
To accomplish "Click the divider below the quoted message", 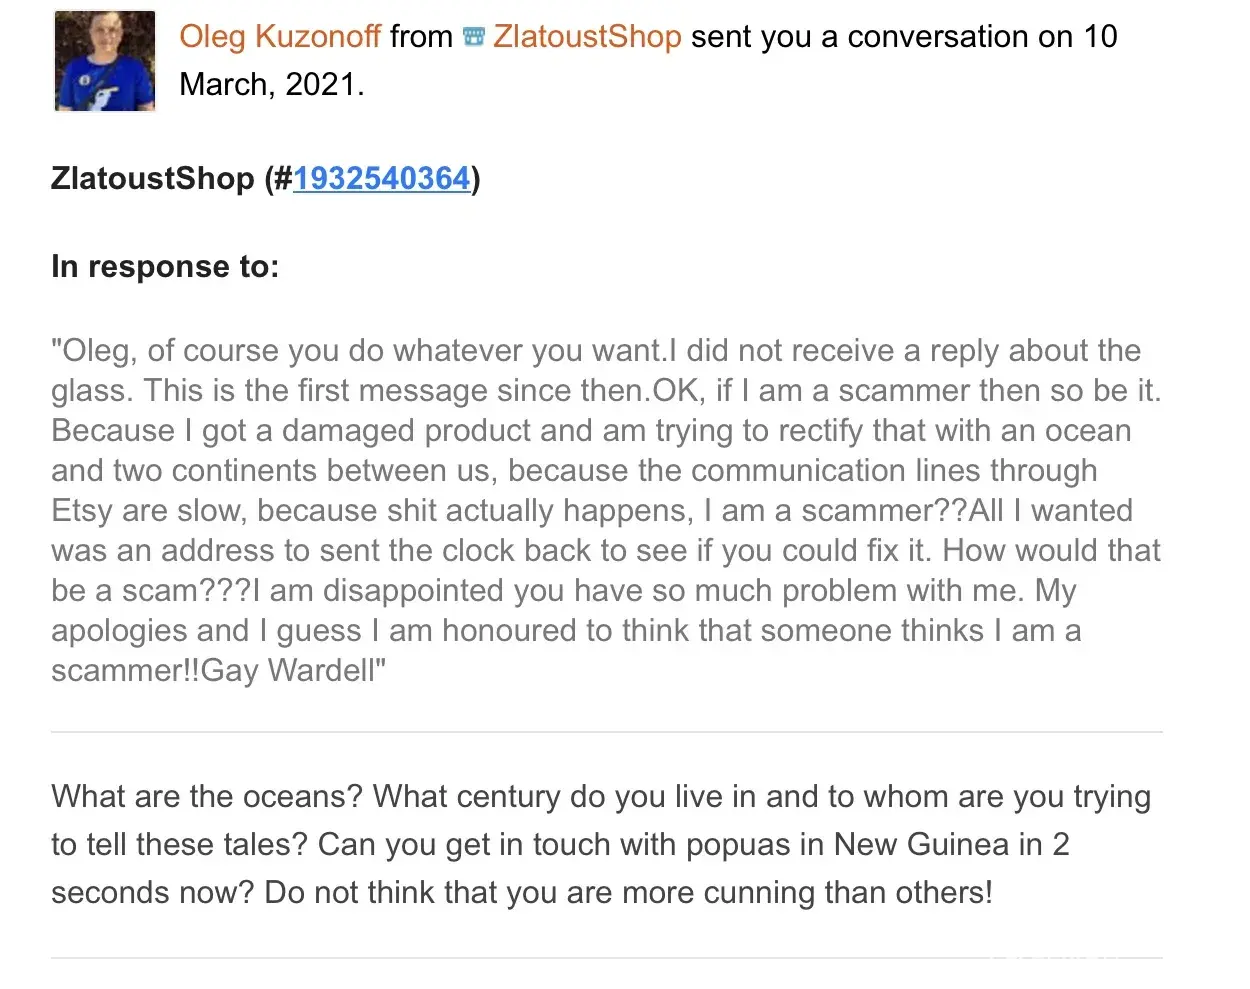I will pos(606,732).
